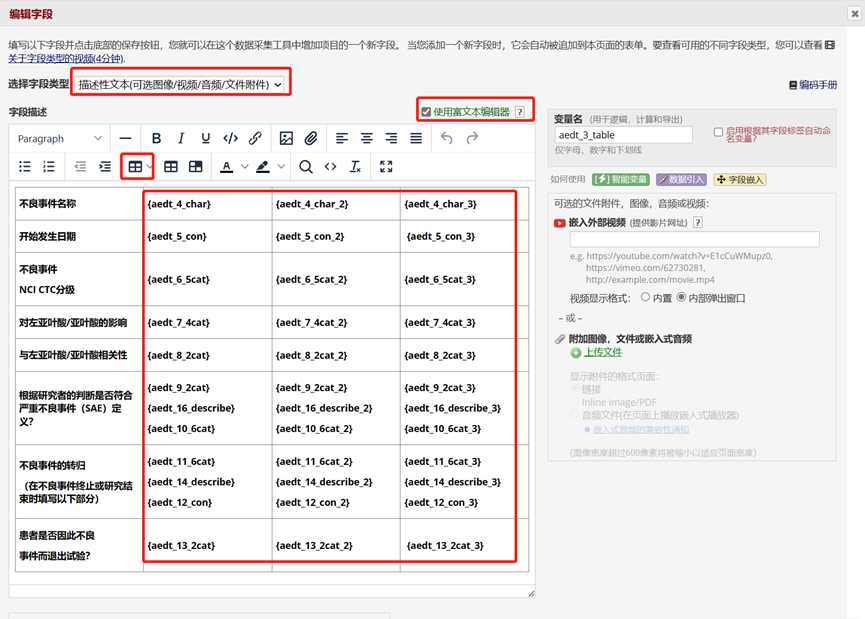865x619 pixels.
Task: Justify the paragraph text
Action: click(416, 138)
